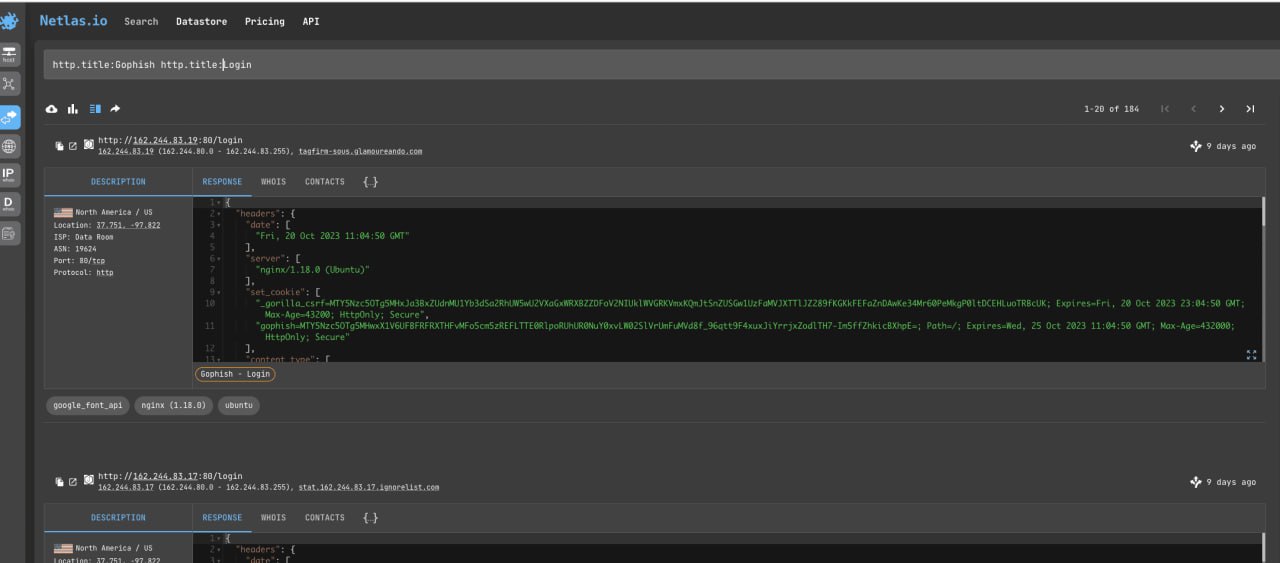Click the google_font_api tag
This screenshot has width=1280, height=563.
coord(88,405)
